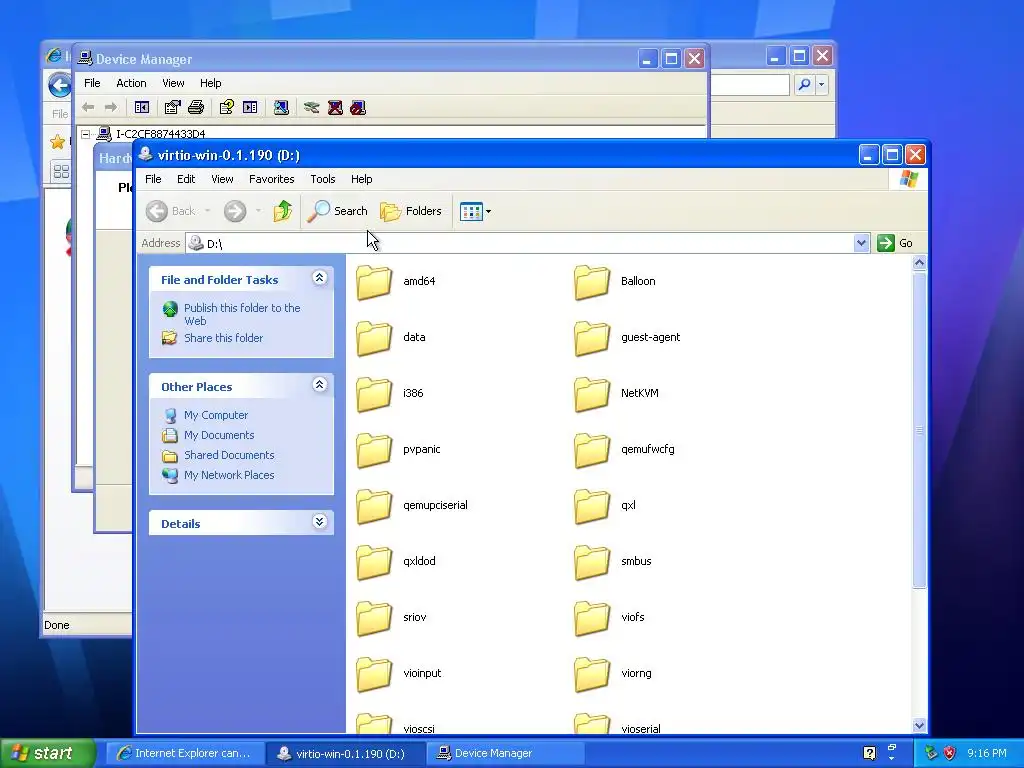This screenshot has height=768, width=1024.
Task: Open the Address bar dropdown arrow
Action: click(861, 243)
